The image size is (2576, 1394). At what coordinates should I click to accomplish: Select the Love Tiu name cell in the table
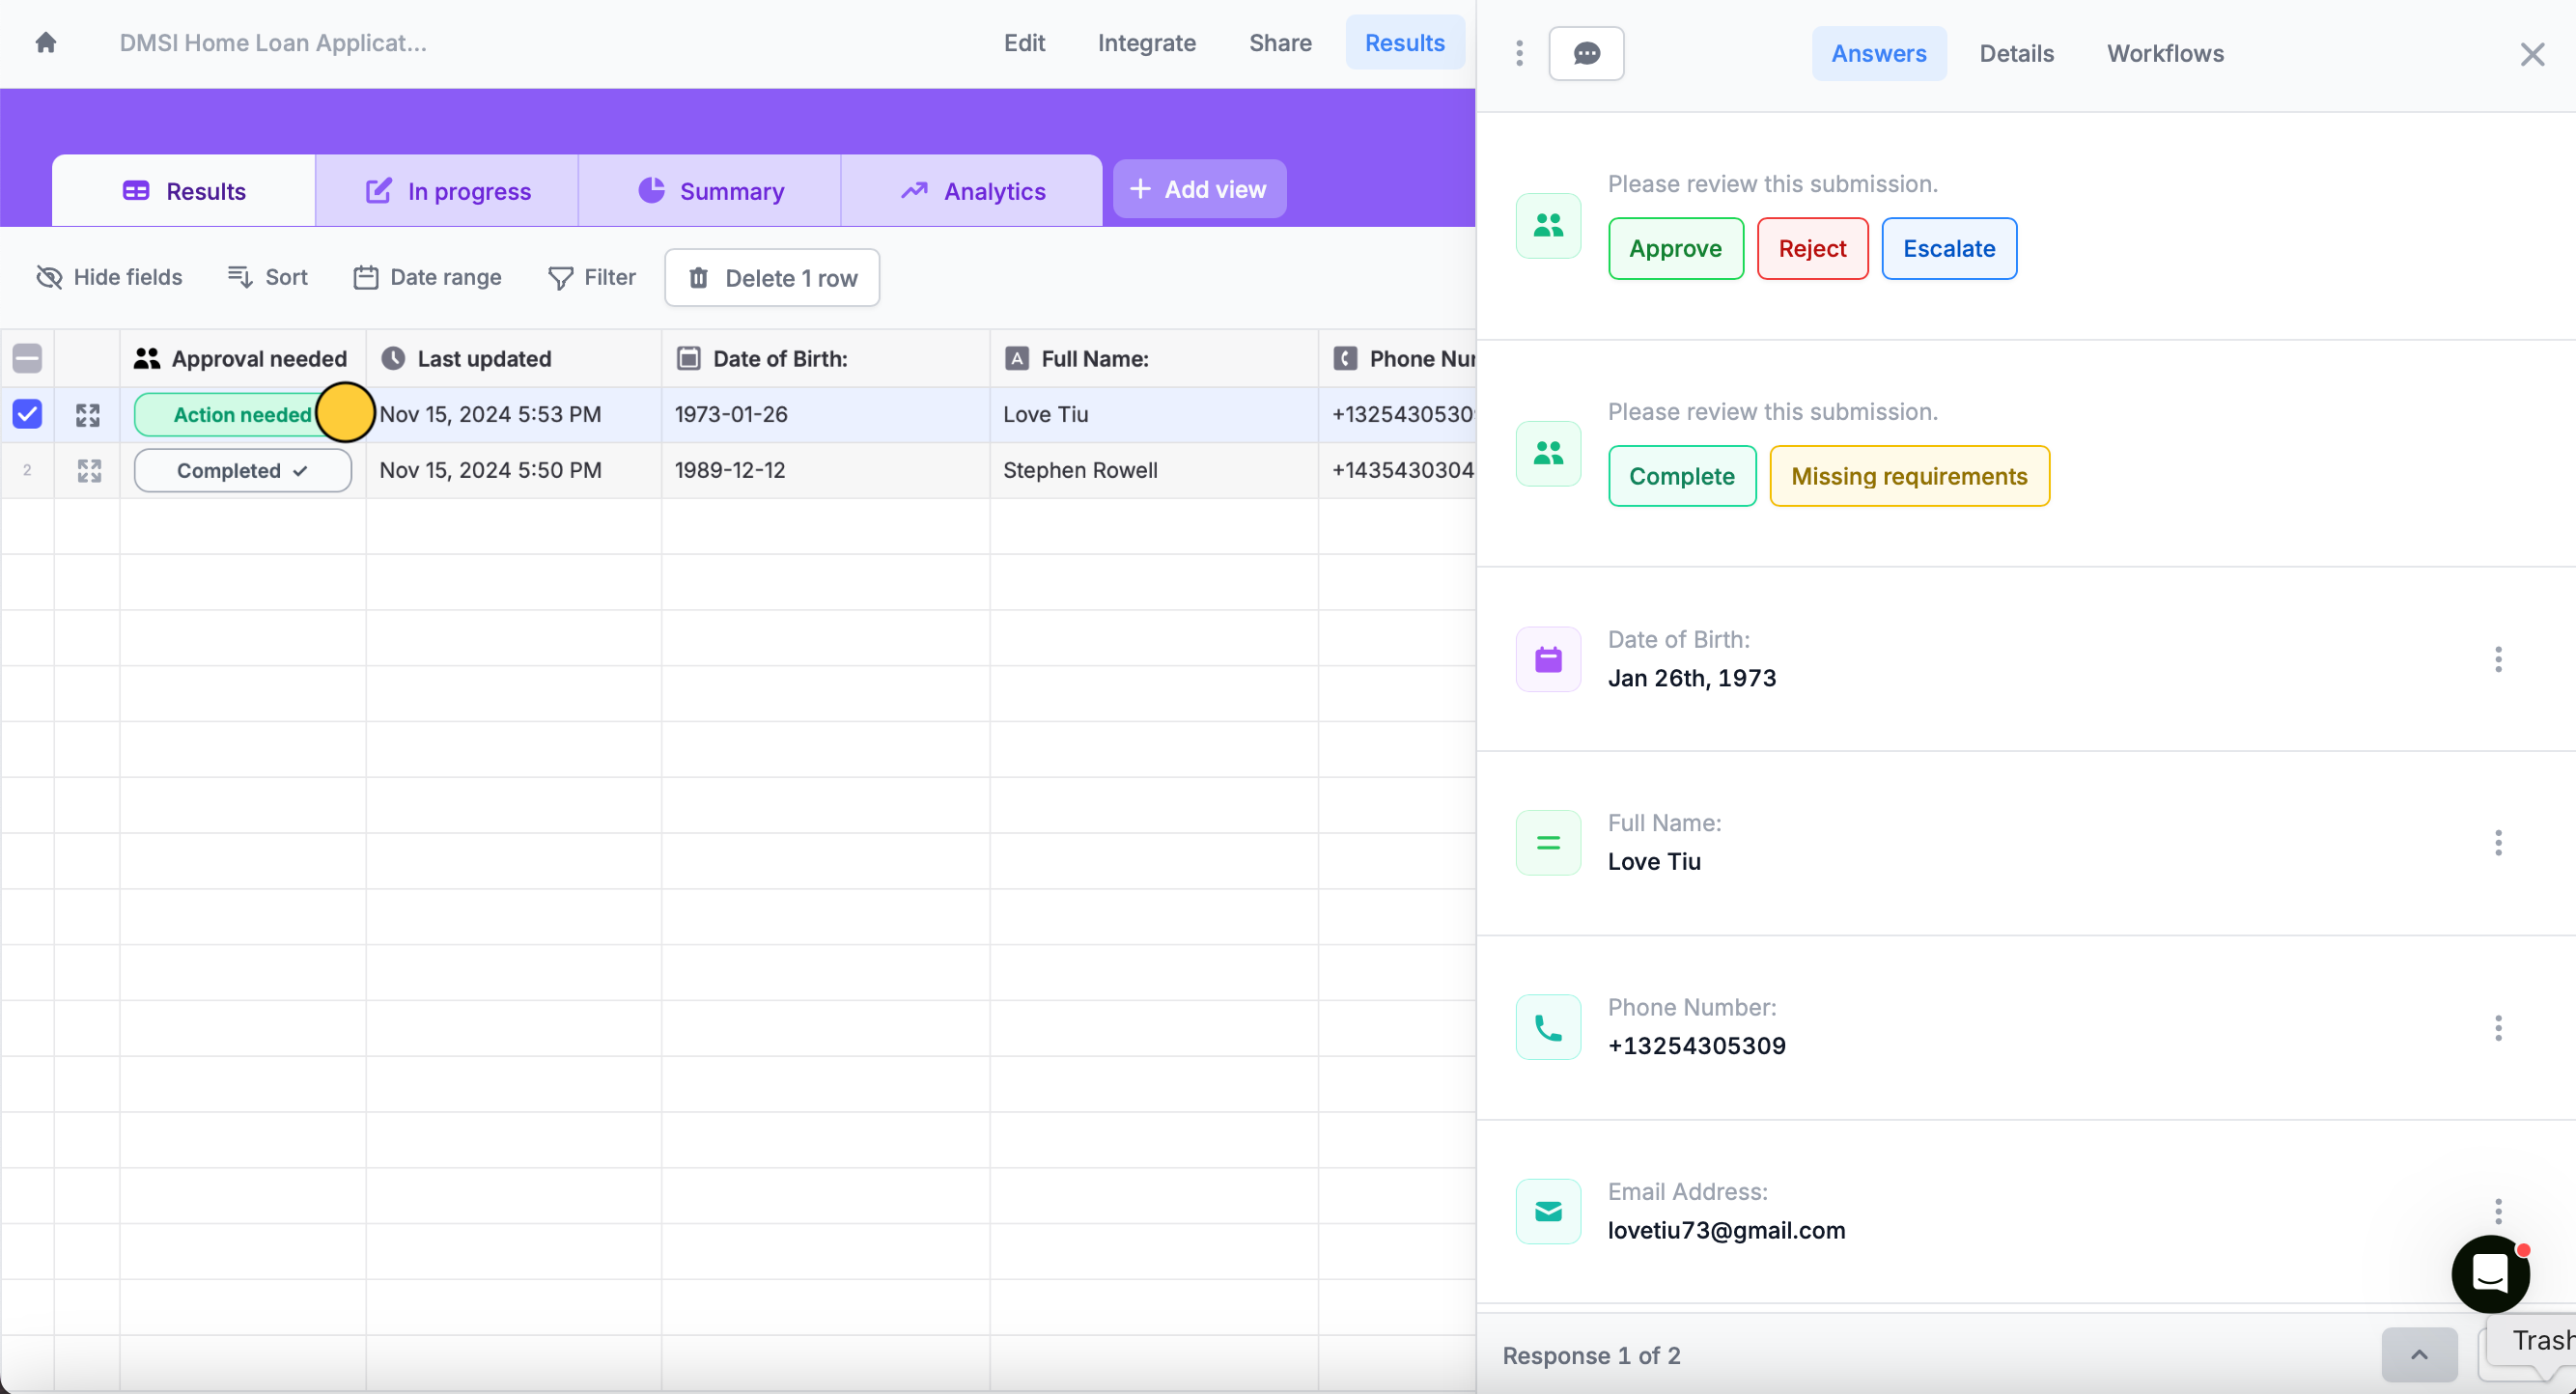click(1153, 415)
